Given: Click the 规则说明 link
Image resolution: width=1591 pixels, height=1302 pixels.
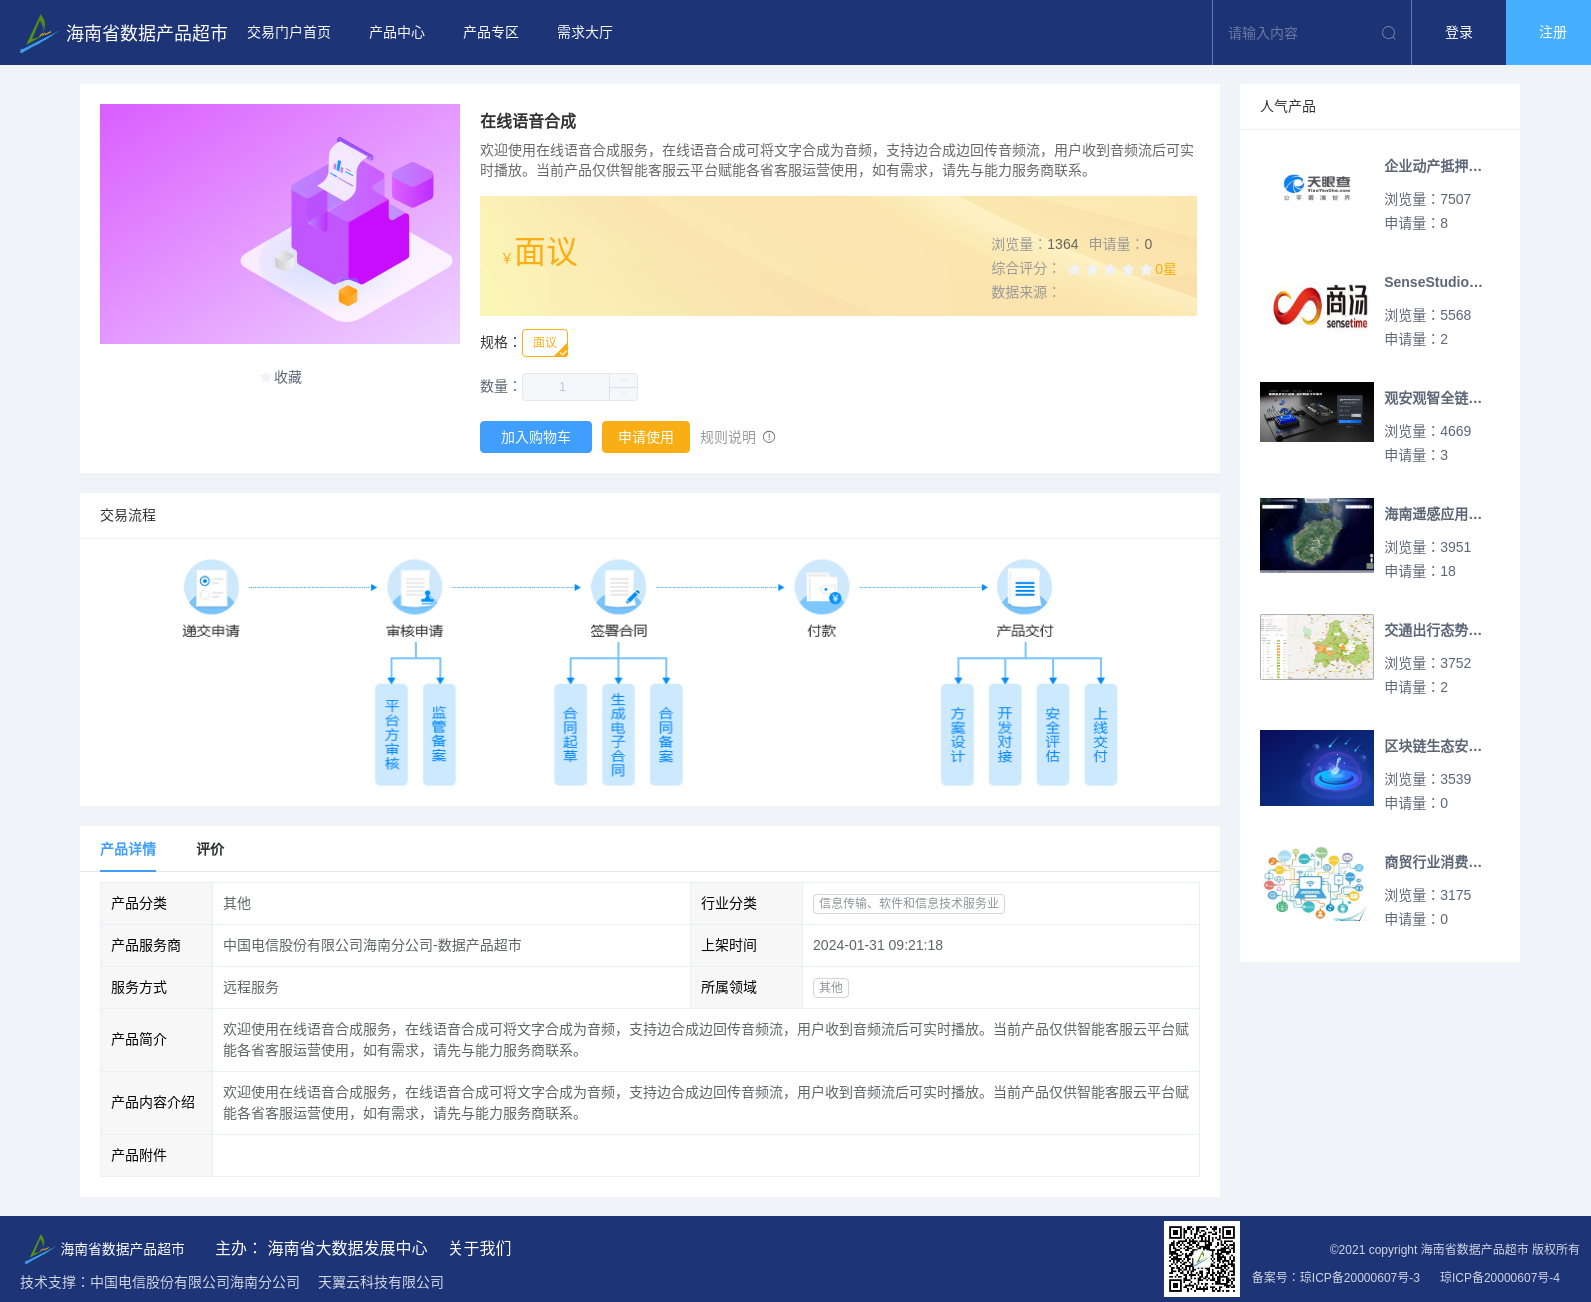Looking at the screenshot, I should coord(728,437).
